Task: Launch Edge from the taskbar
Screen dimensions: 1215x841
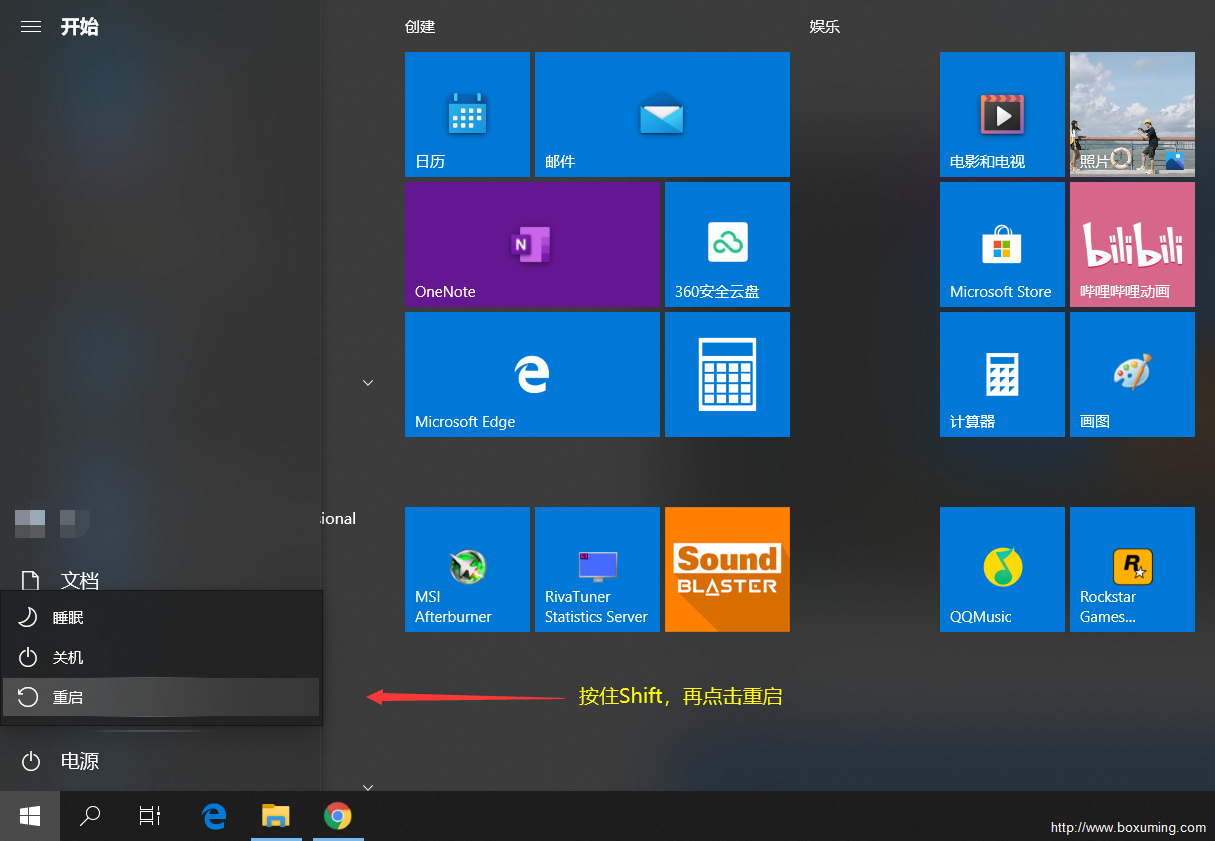Action: click(x=214, y=816)
